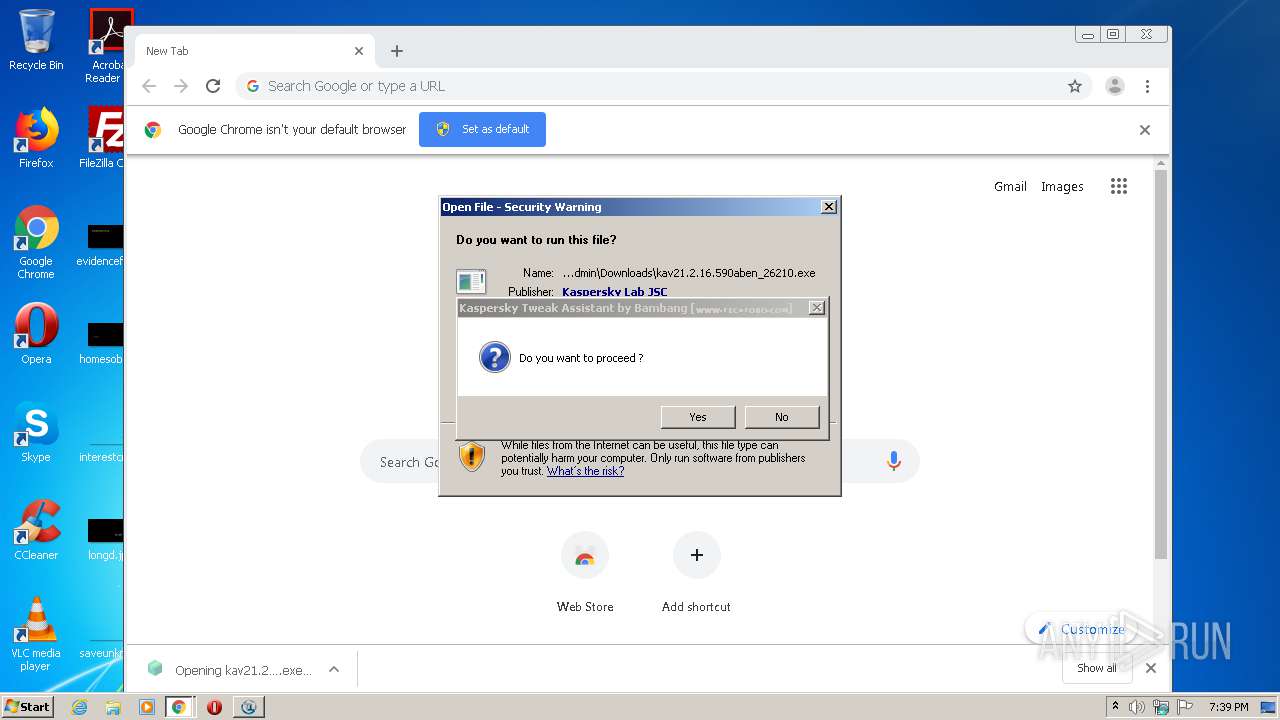Launch the Opera desktop shortcut
1280x720 pixels.
click(36, 334)
